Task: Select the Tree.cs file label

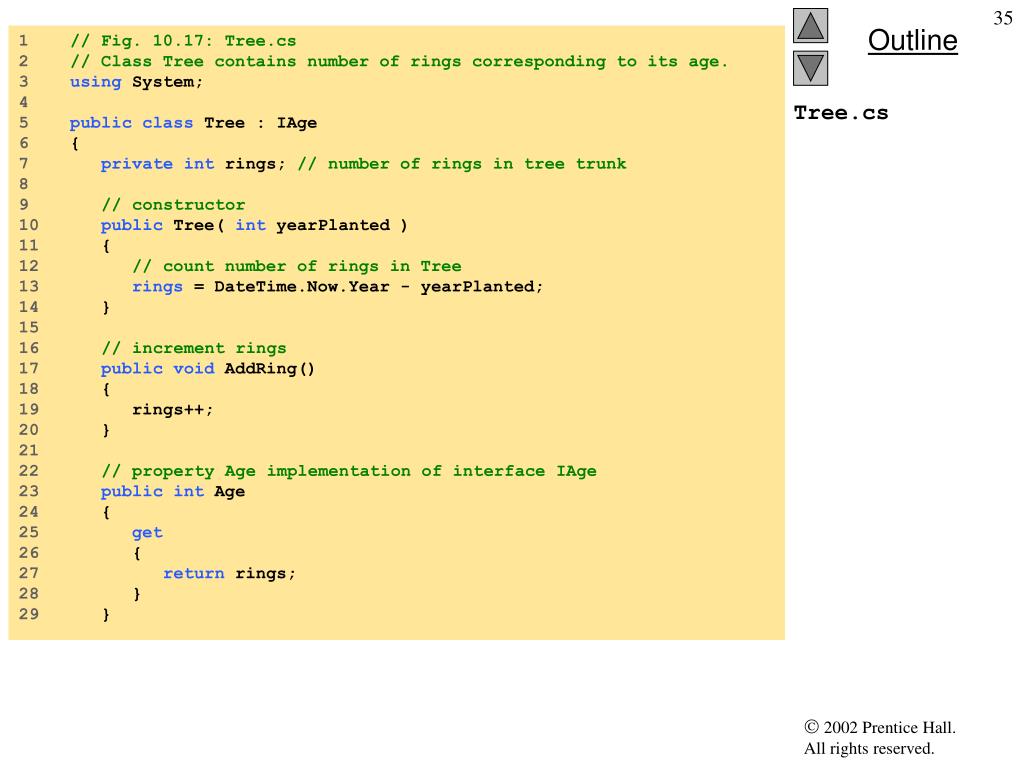Action: [x=841, y=113]
